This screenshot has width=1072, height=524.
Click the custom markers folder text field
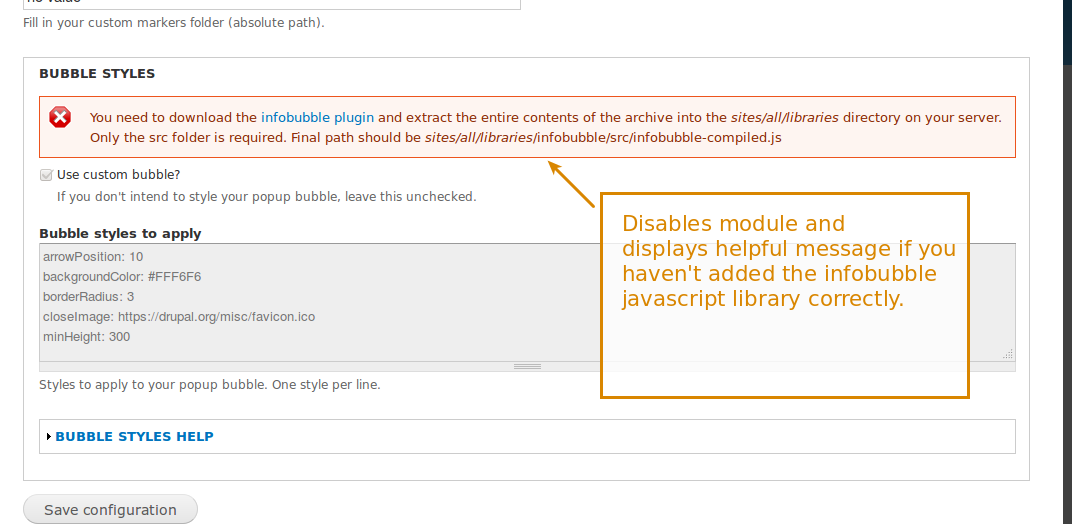272,3
